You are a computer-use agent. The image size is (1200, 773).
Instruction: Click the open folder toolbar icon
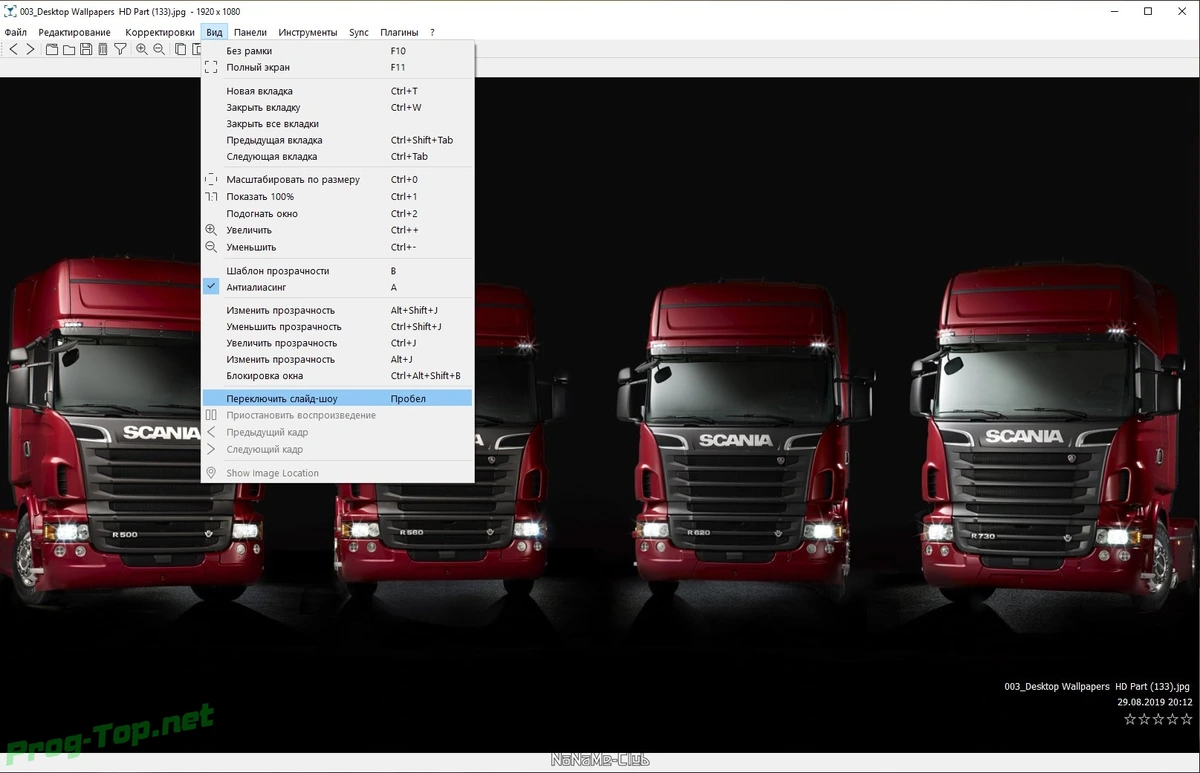click(69, 49)
